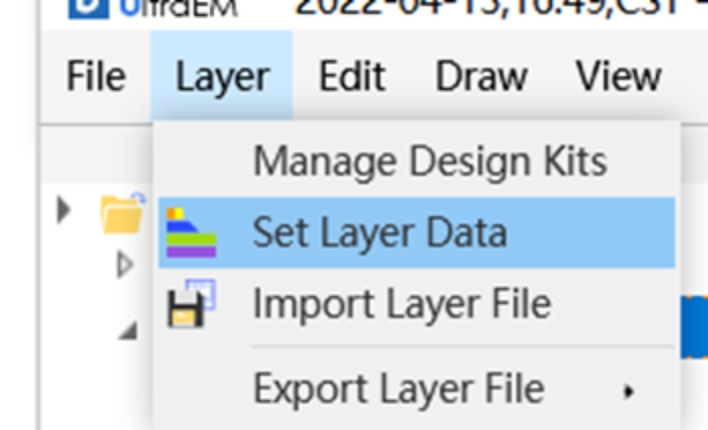The image size is (708, 430).
Task: Click the colored layer stack icon
Action: [x=190, y=233]
